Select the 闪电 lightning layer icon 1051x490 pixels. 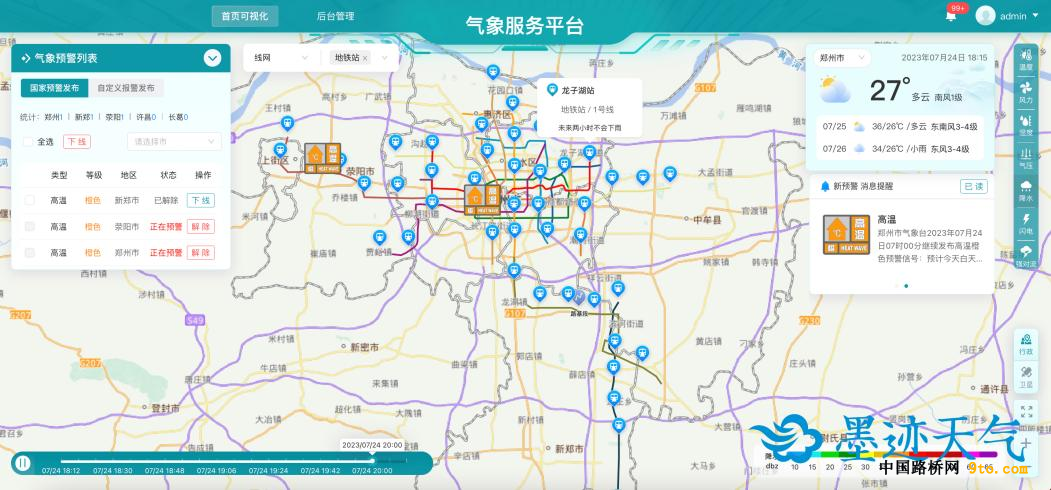point(1026,223)
